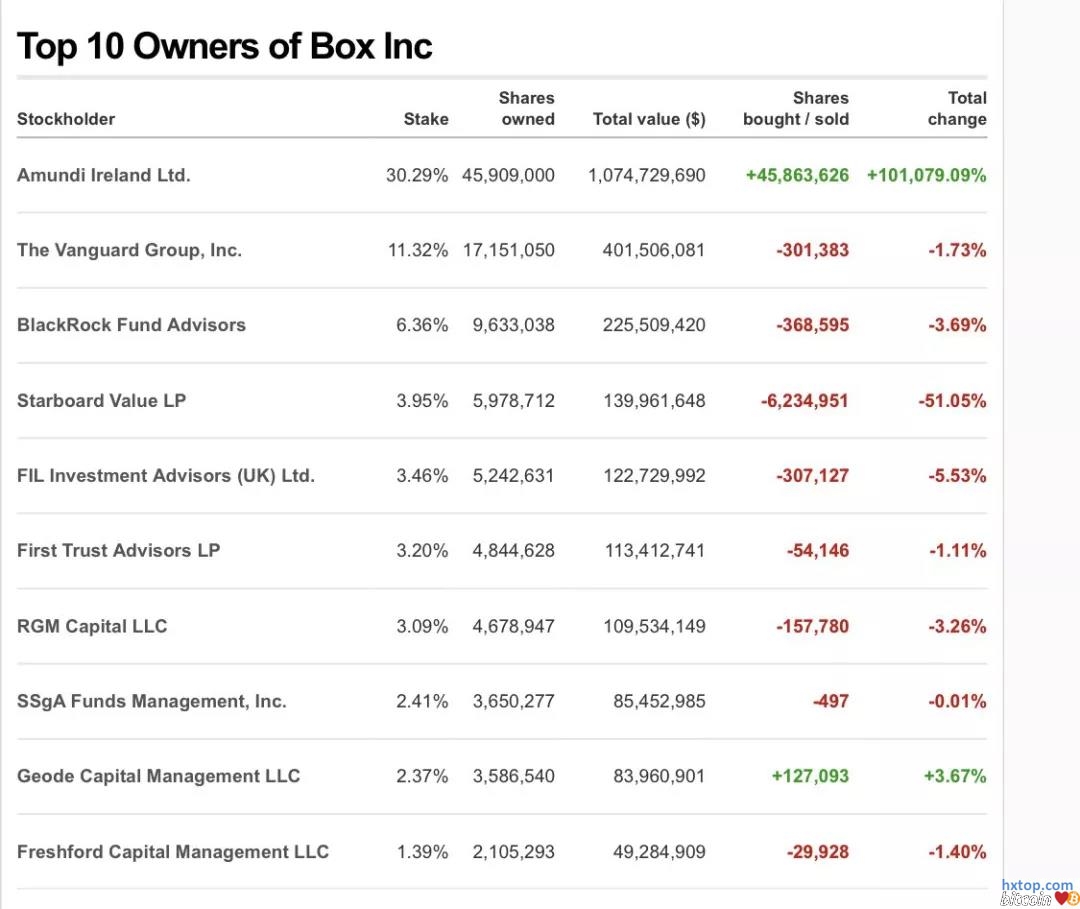Click Freshford Capital Management LLC
The height and width of the screenshot is (909, 1080).
172,852
